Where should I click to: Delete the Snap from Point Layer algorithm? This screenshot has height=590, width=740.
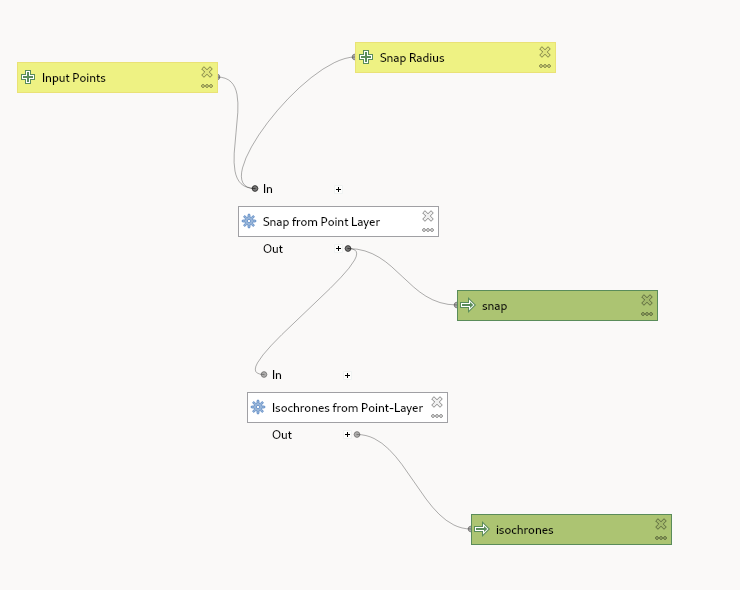428,216
